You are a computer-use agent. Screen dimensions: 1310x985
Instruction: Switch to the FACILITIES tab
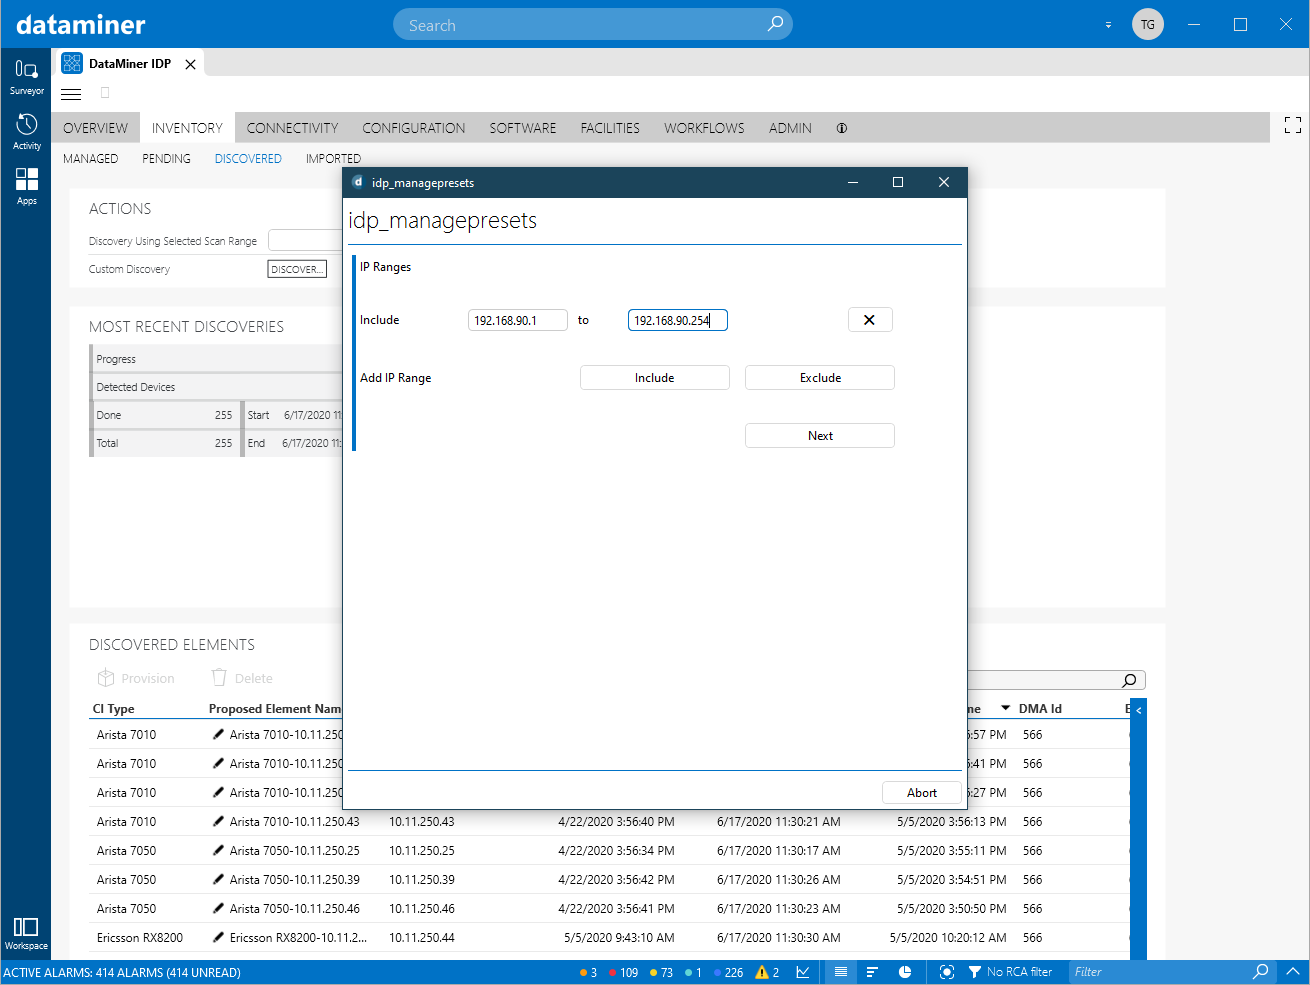[610, 128]
